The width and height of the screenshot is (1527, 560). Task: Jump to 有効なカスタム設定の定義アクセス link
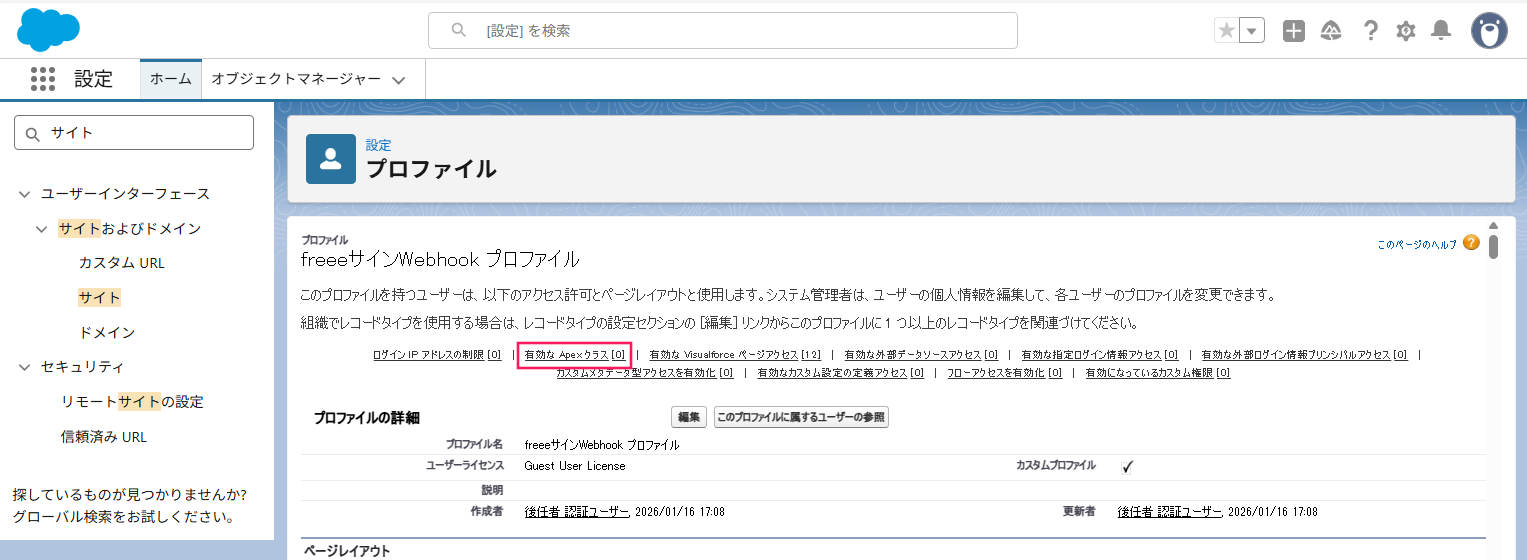pyautogui.click(x=840, y=372)
